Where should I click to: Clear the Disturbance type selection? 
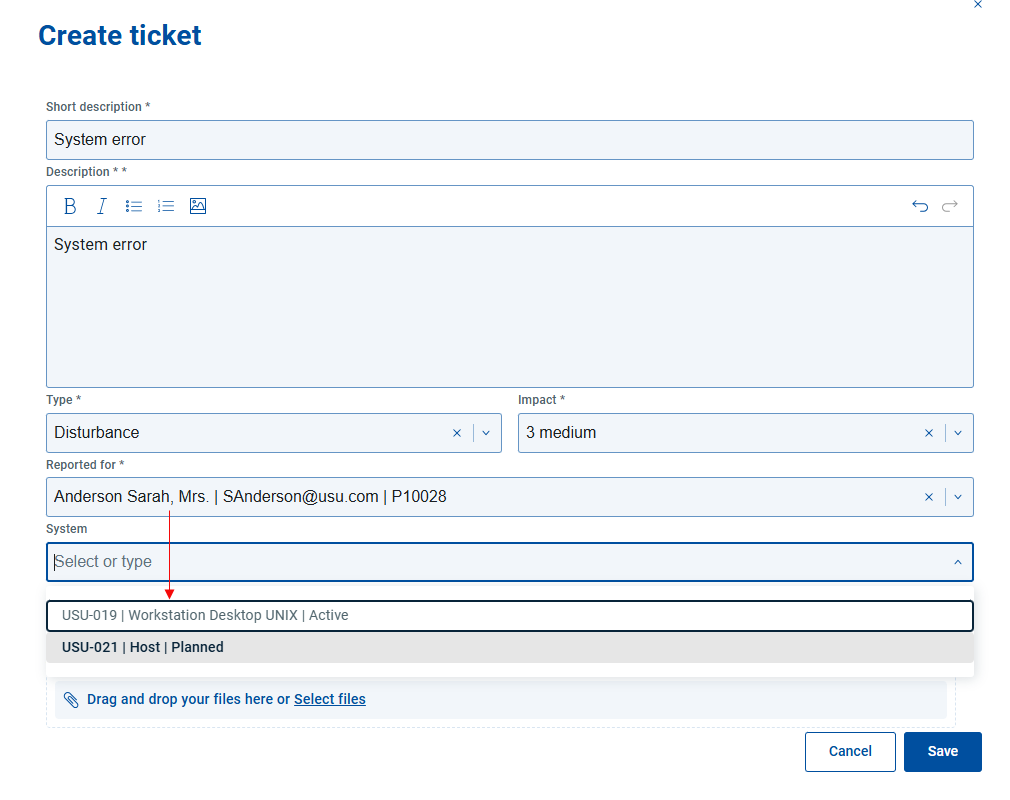pos(457,433)
